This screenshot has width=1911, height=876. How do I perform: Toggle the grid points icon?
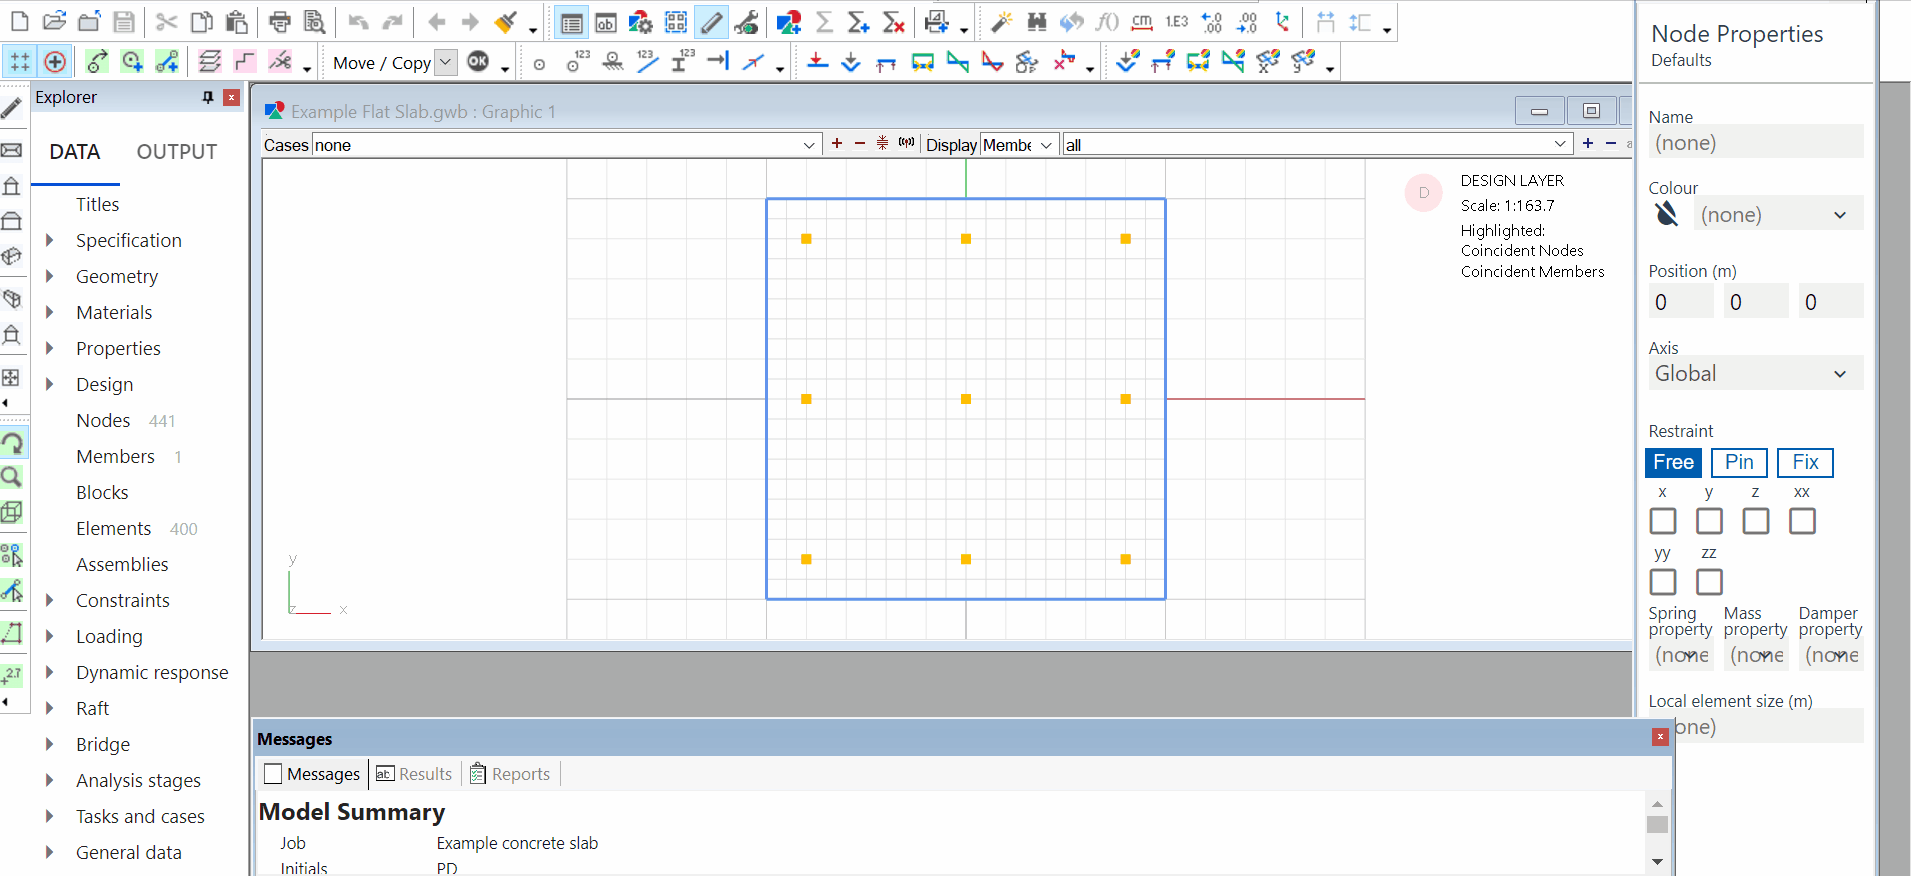tap(20, 62)
